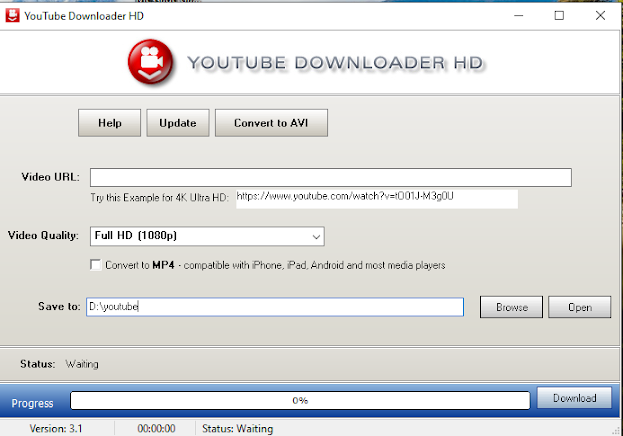
Task: Click Open to view save folder
Action: point(580,307)
